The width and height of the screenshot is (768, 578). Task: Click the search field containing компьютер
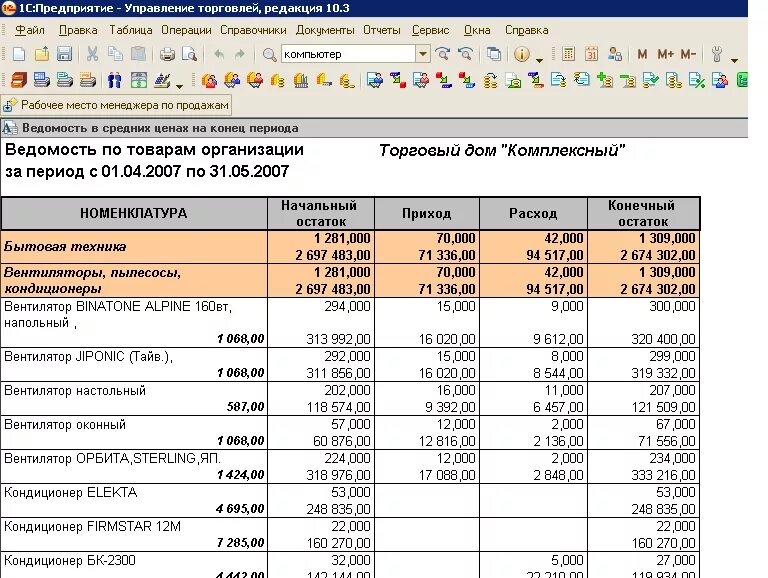pos(348,54)
